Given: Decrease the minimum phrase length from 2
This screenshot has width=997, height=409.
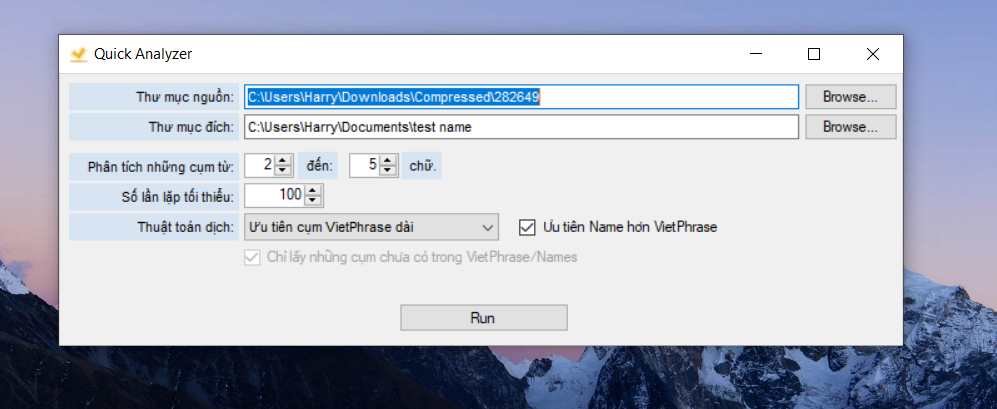Looking at the screenshot, I should click(x=283, y=170).
